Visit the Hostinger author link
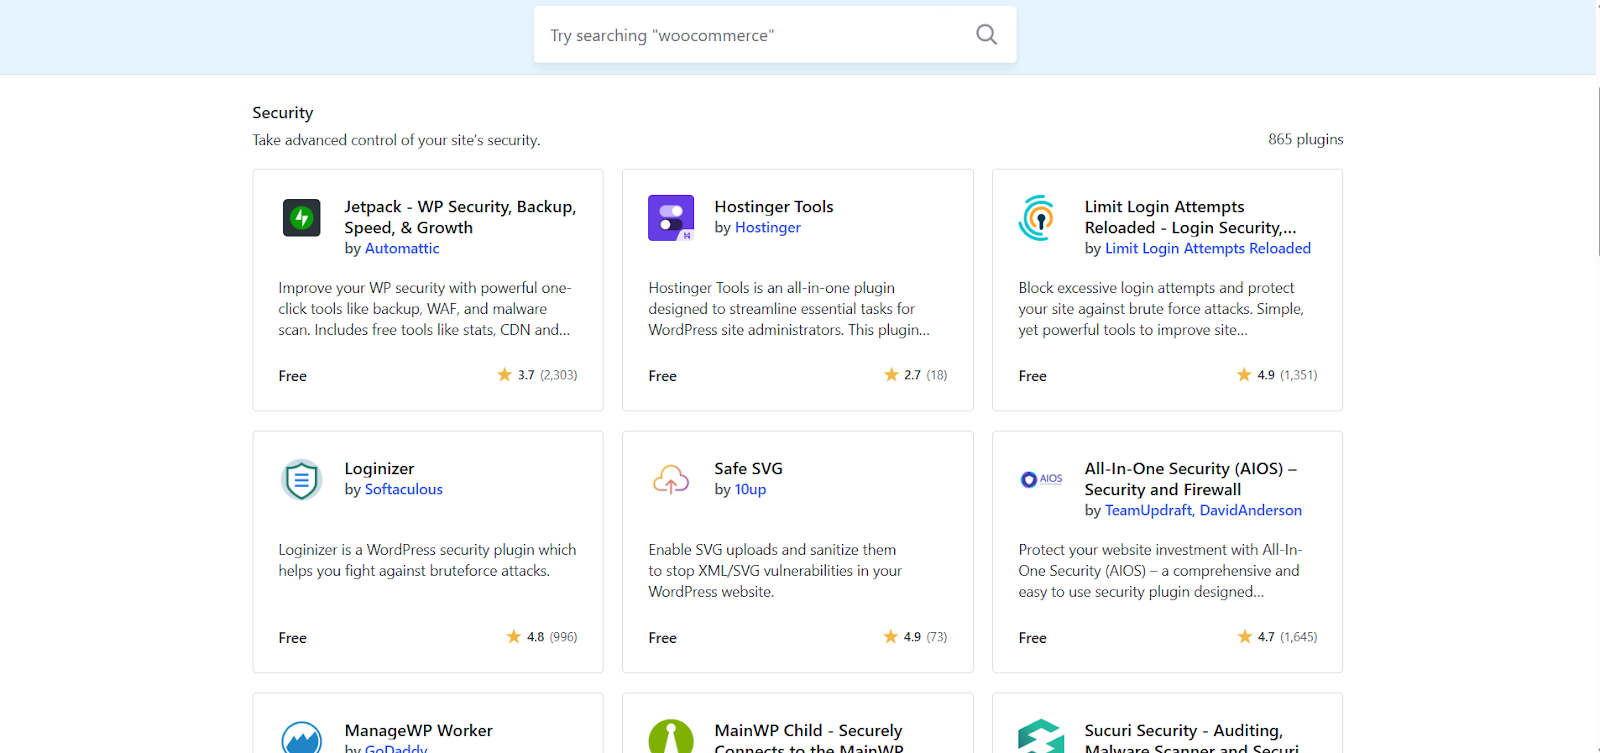This screenshot has height=753, width=1600. (x=768, y=228)
